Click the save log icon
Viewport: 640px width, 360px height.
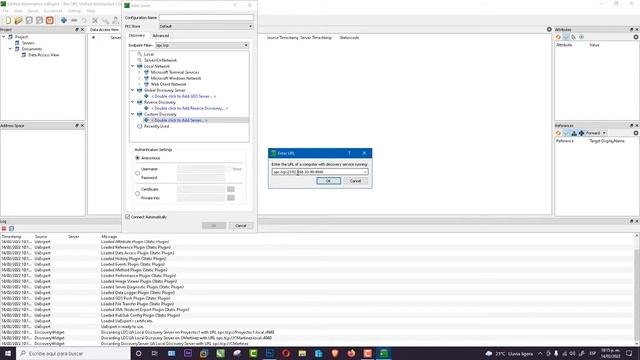[11, 229]
